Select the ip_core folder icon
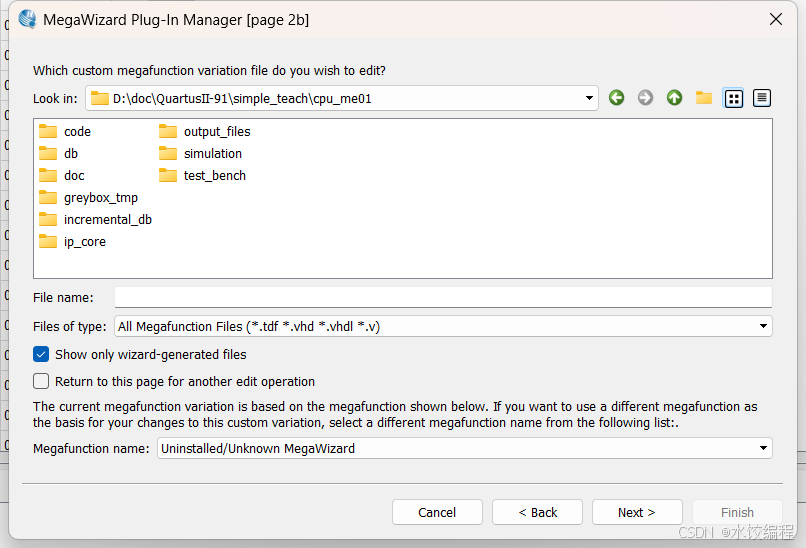Viewport: 806px width, 548px height. (48, 241)
